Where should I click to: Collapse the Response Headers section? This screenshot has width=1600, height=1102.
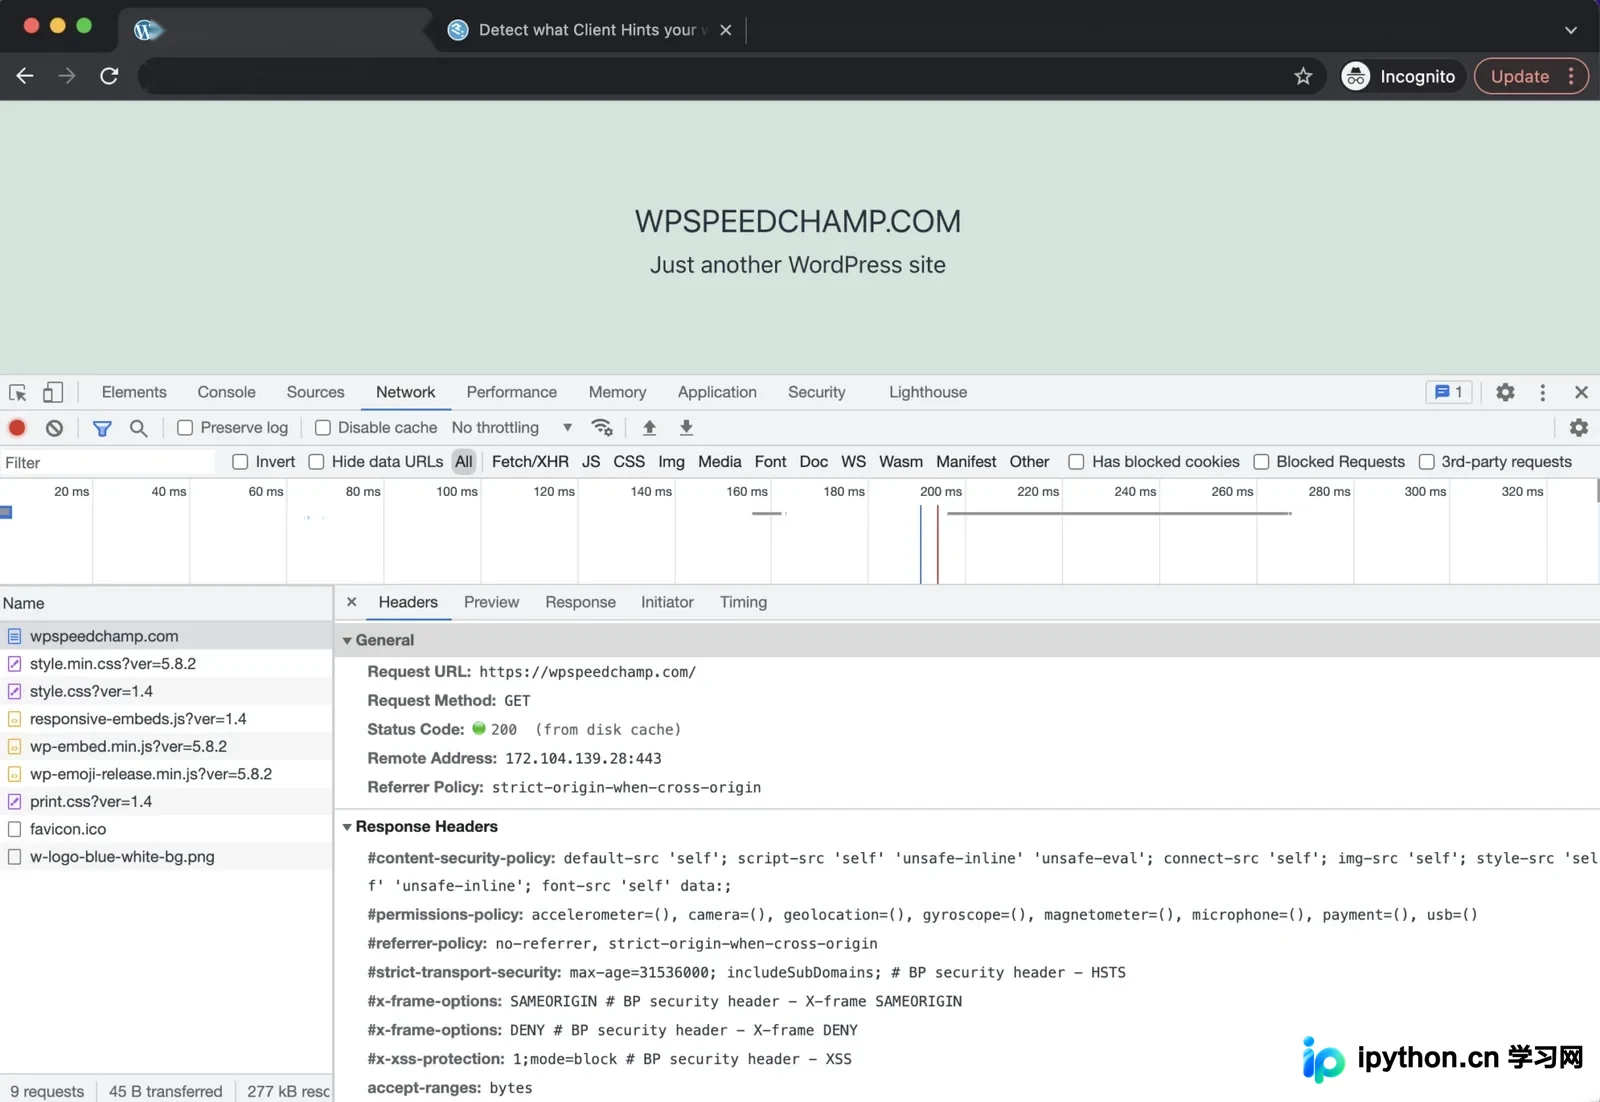pos(347,827)
